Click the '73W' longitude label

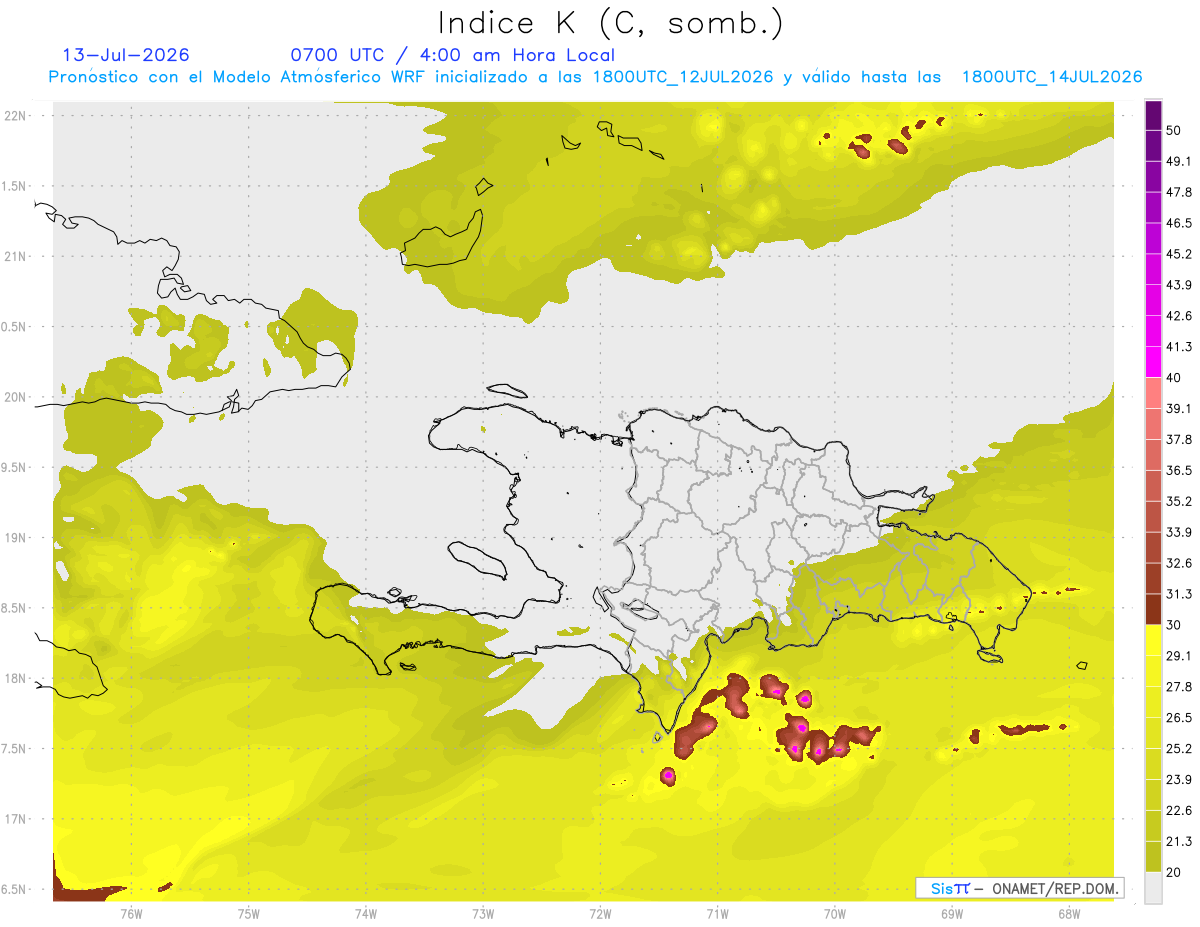[x=483, y=914]
